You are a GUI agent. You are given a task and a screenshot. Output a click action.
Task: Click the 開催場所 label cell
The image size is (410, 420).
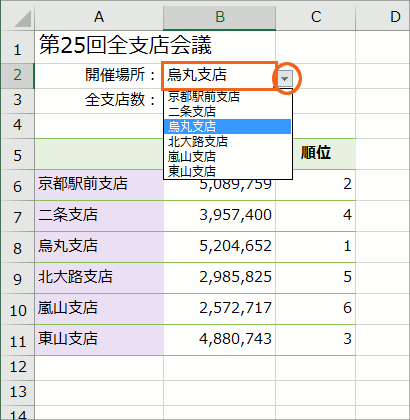click(99, 75)
